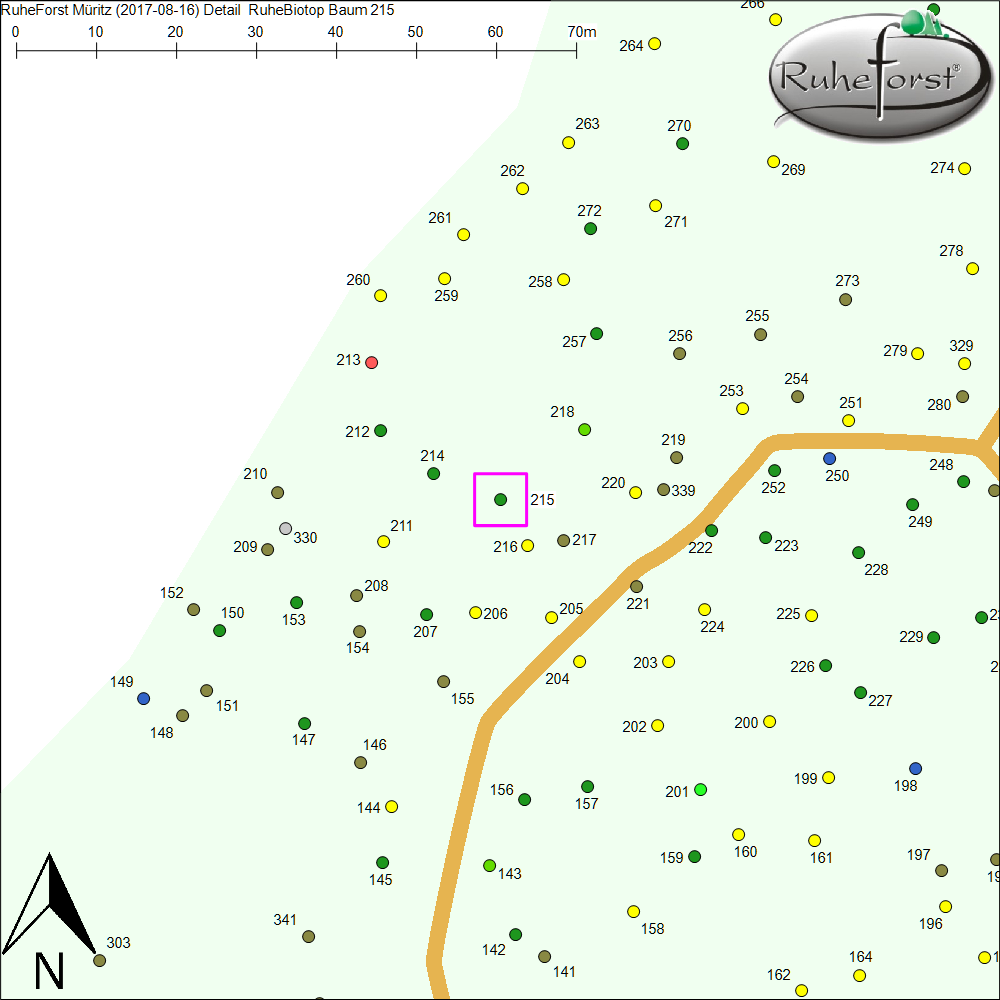
Task: Click the 70m mark on scale bar
Action: coord(576,46)
